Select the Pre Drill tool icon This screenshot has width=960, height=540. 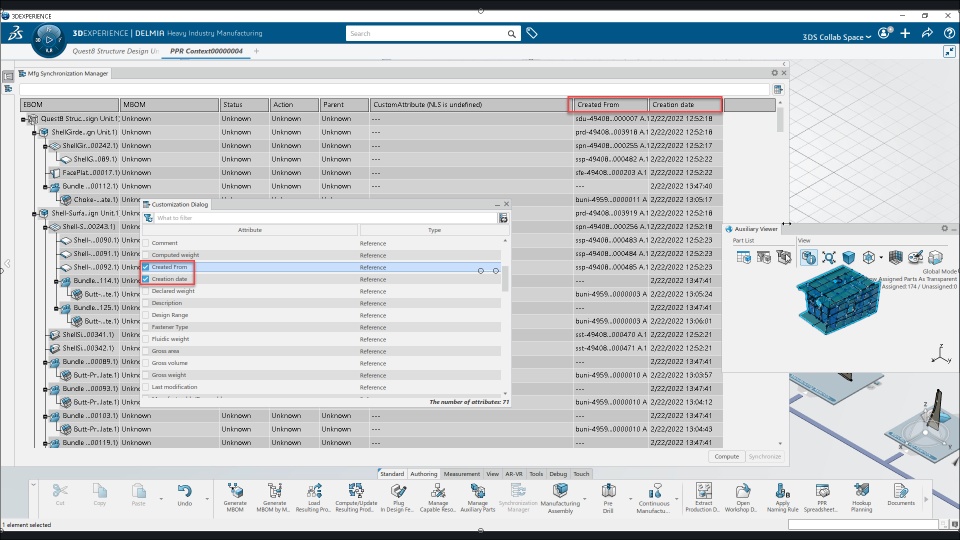pos(608,491)
